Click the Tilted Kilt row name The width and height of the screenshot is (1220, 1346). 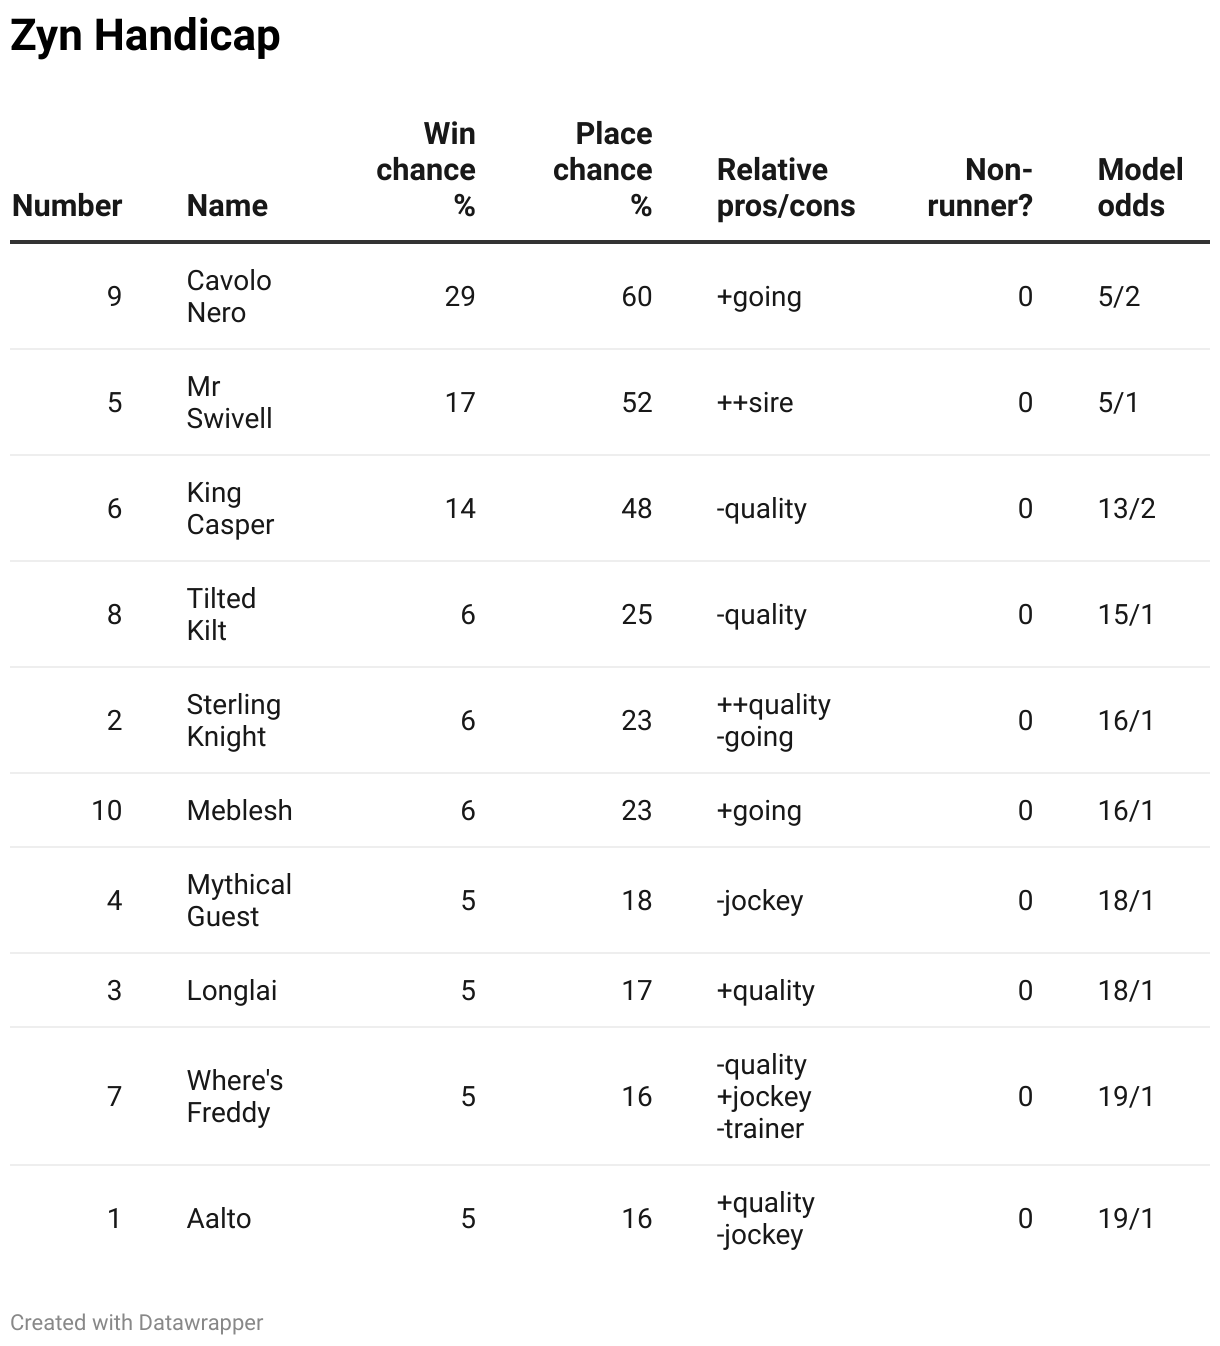[221, 615]
